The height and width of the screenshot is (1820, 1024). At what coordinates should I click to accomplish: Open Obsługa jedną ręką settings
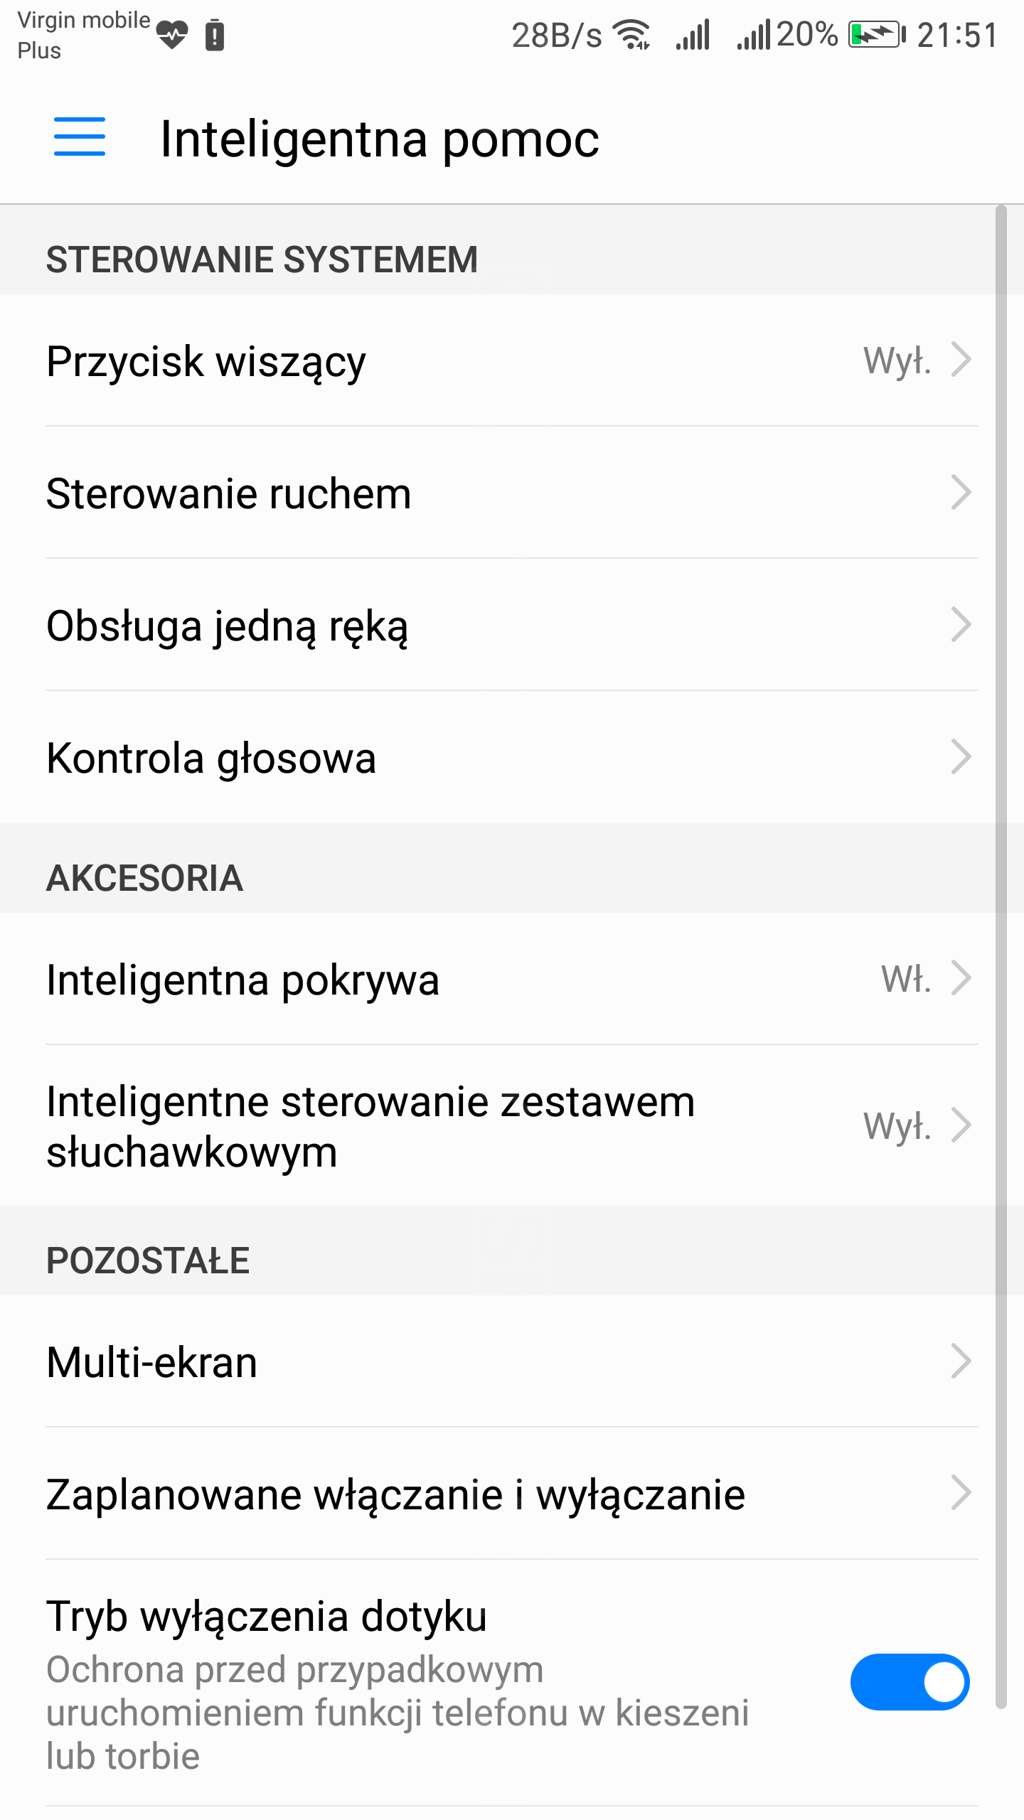point(228,626)
